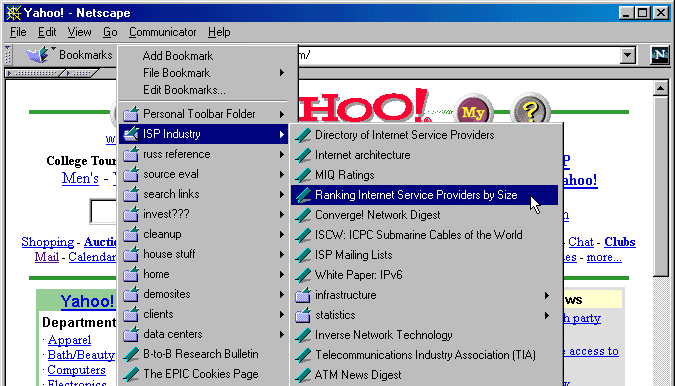The height and width of the screenshot is (386, 675).
Task: Click folder icon beside invest???
Action: (x=131, y=214)
